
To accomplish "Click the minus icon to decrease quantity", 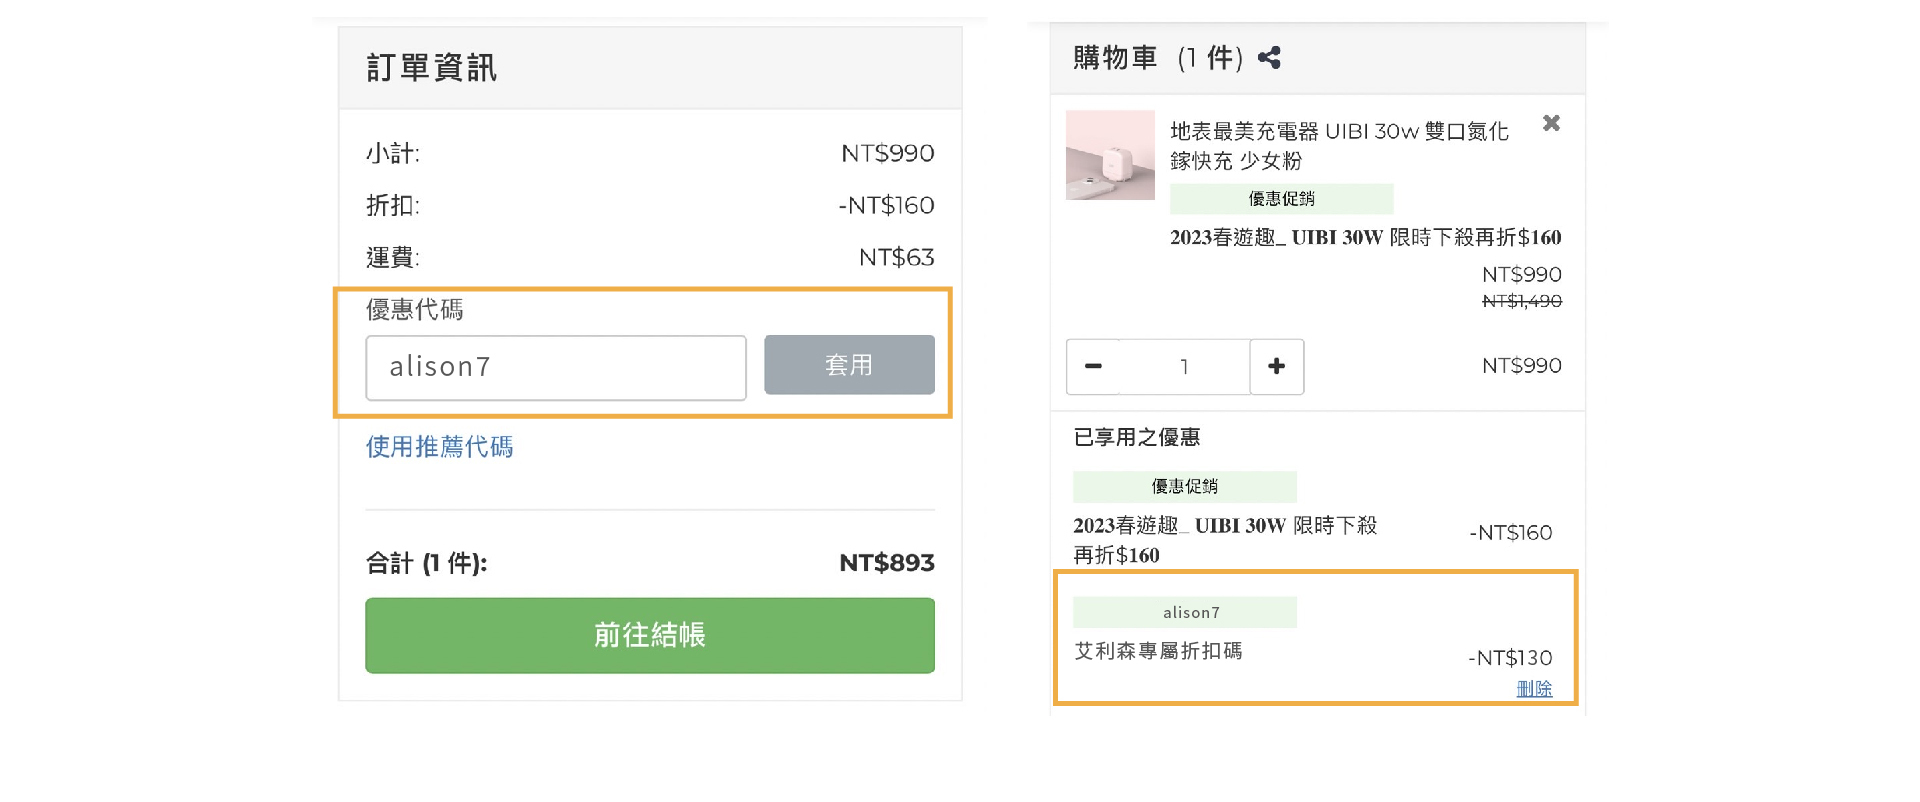I will [x=1093, y=366].
